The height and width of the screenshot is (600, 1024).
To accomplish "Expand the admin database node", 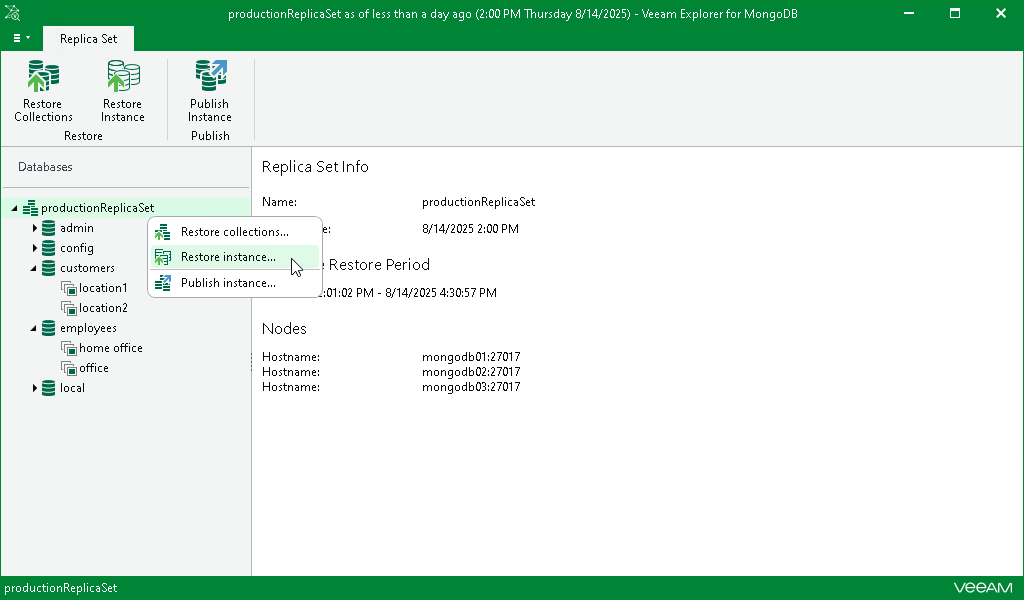I will pyautogui.click(x=35, y=228).
